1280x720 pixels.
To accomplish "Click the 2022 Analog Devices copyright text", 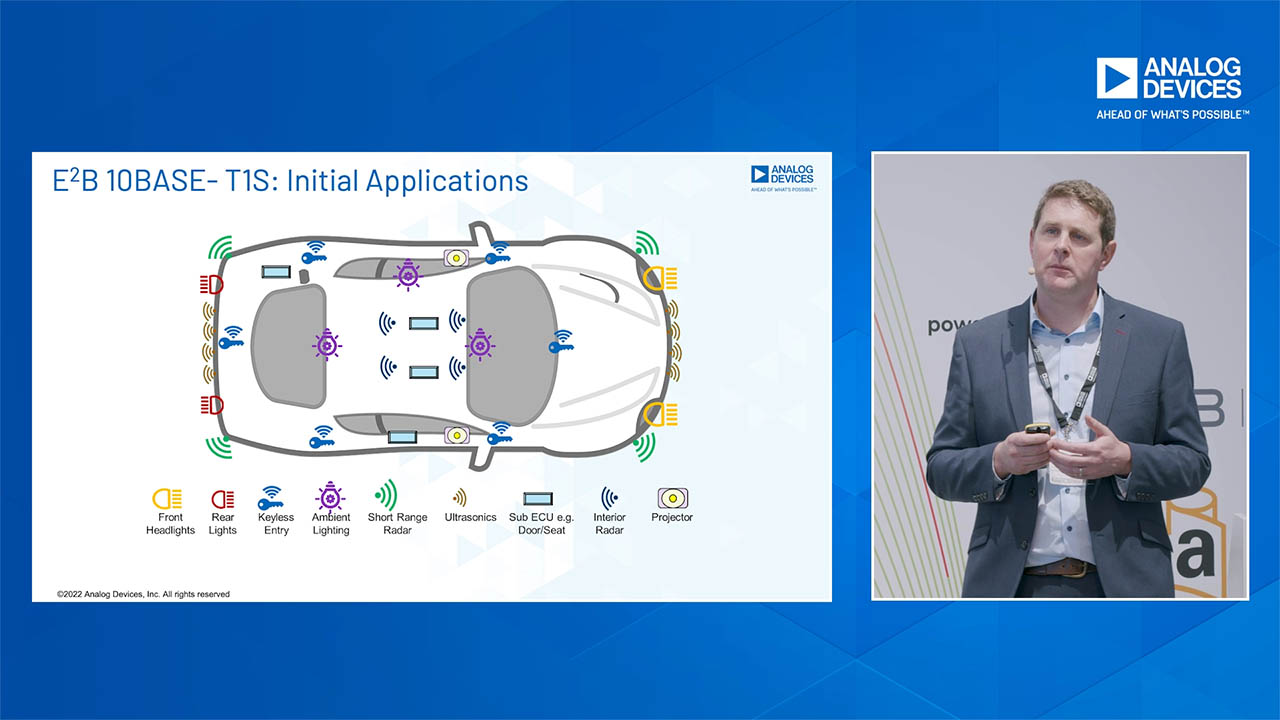I will [144, 594].
